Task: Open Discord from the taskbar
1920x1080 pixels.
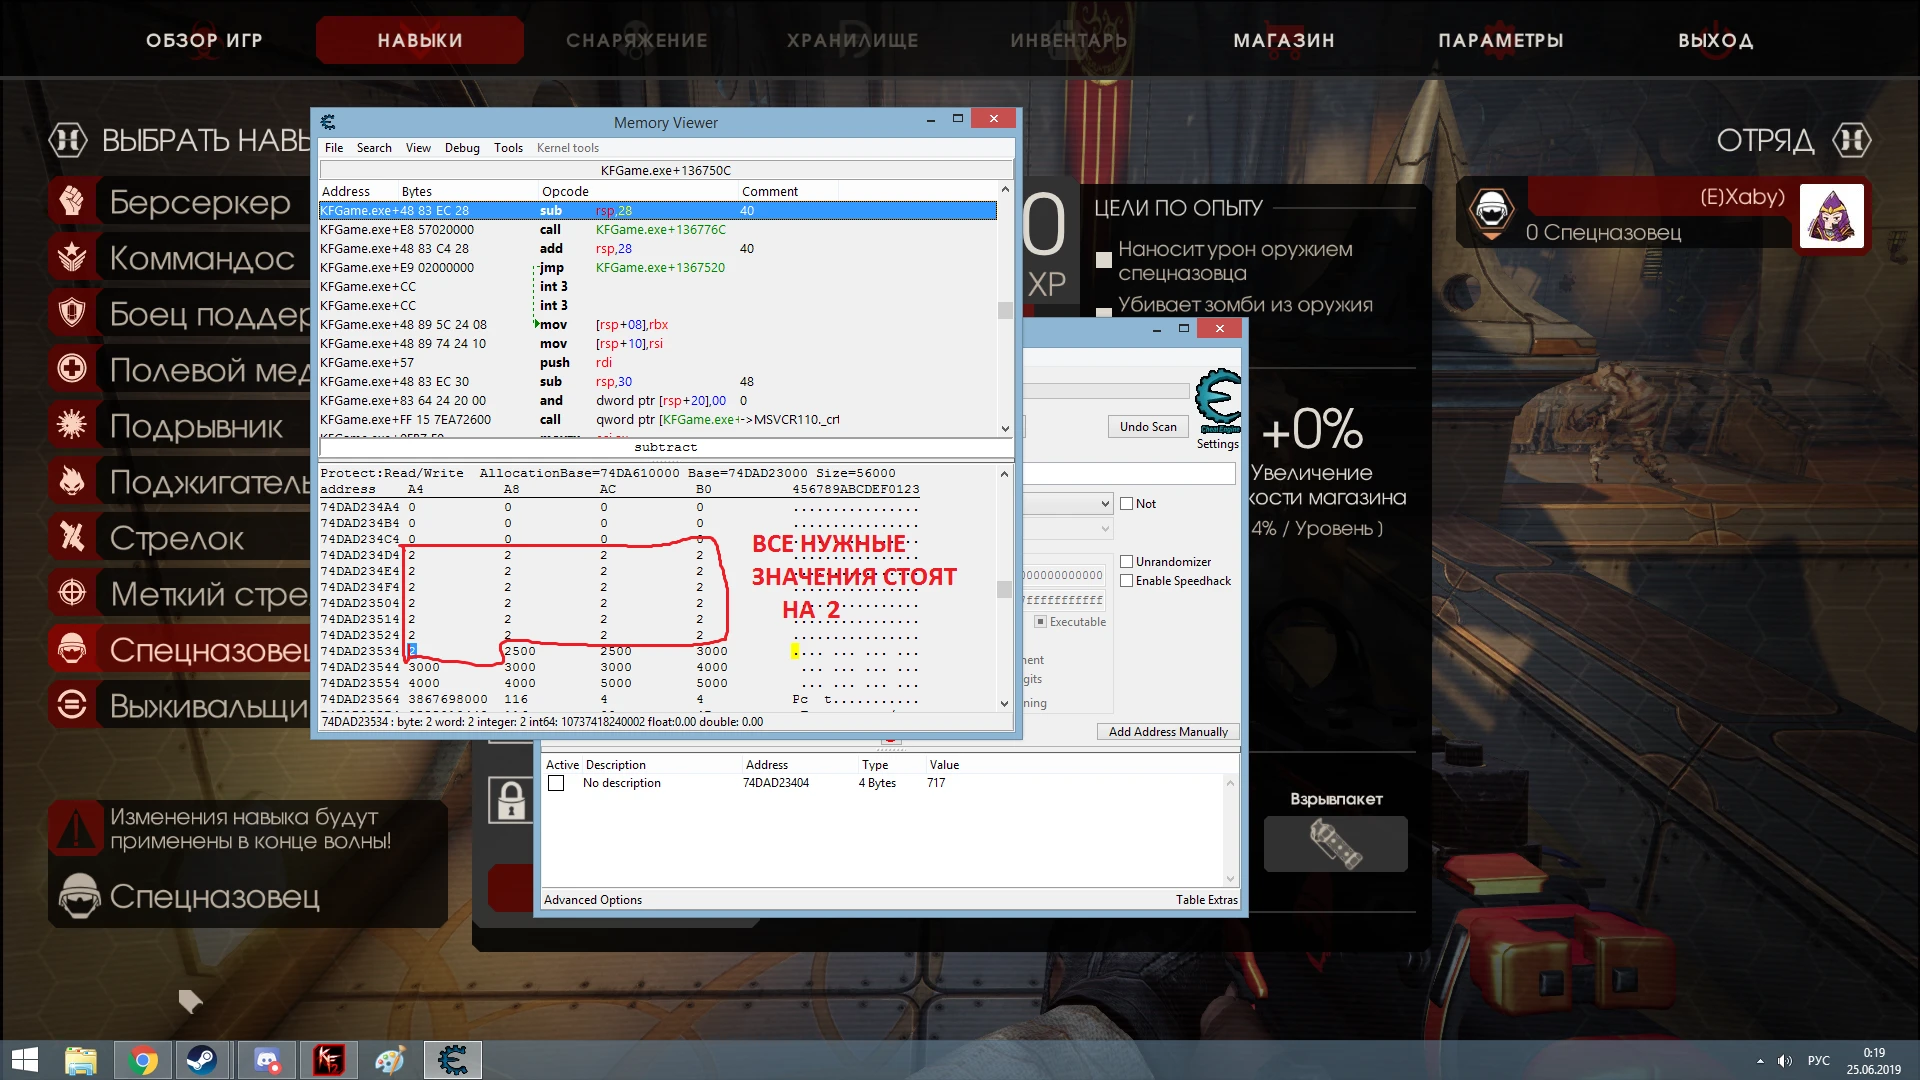Action: click(266, 1059)
